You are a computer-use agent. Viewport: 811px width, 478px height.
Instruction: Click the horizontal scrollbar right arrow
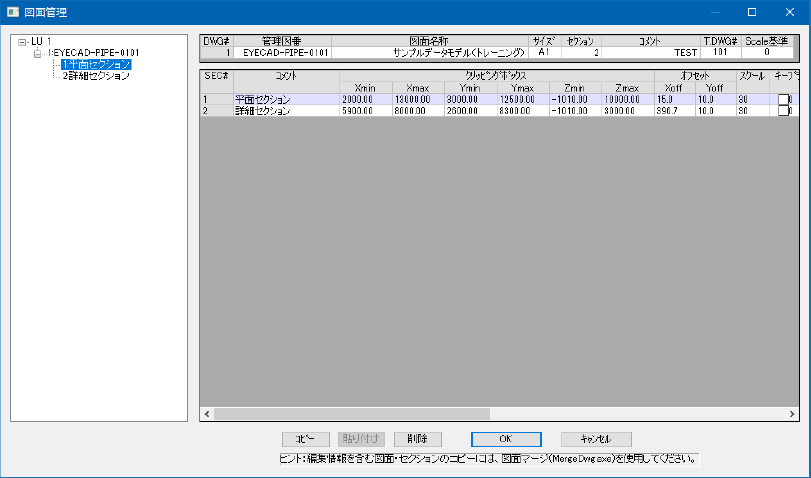click(792, 414)
